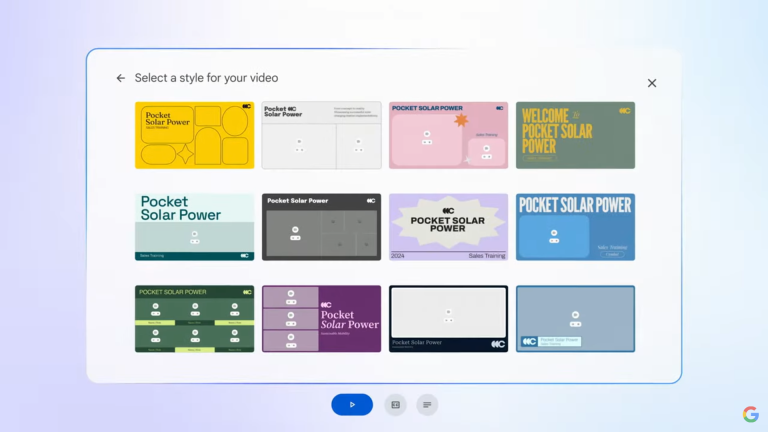Screen dimensions: 768x432
Task: Close the style selection dialog
Action: pos(652,83)
